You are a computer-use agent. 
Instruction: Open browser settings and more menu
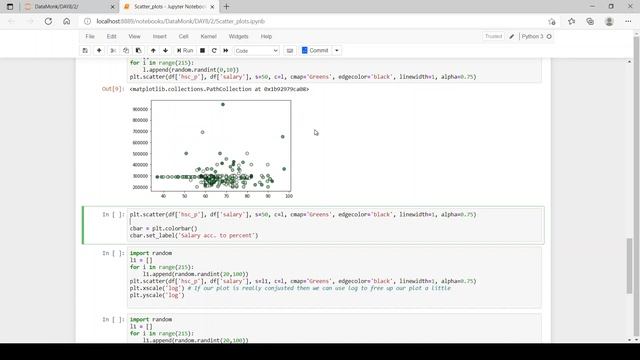pos(628,21)
